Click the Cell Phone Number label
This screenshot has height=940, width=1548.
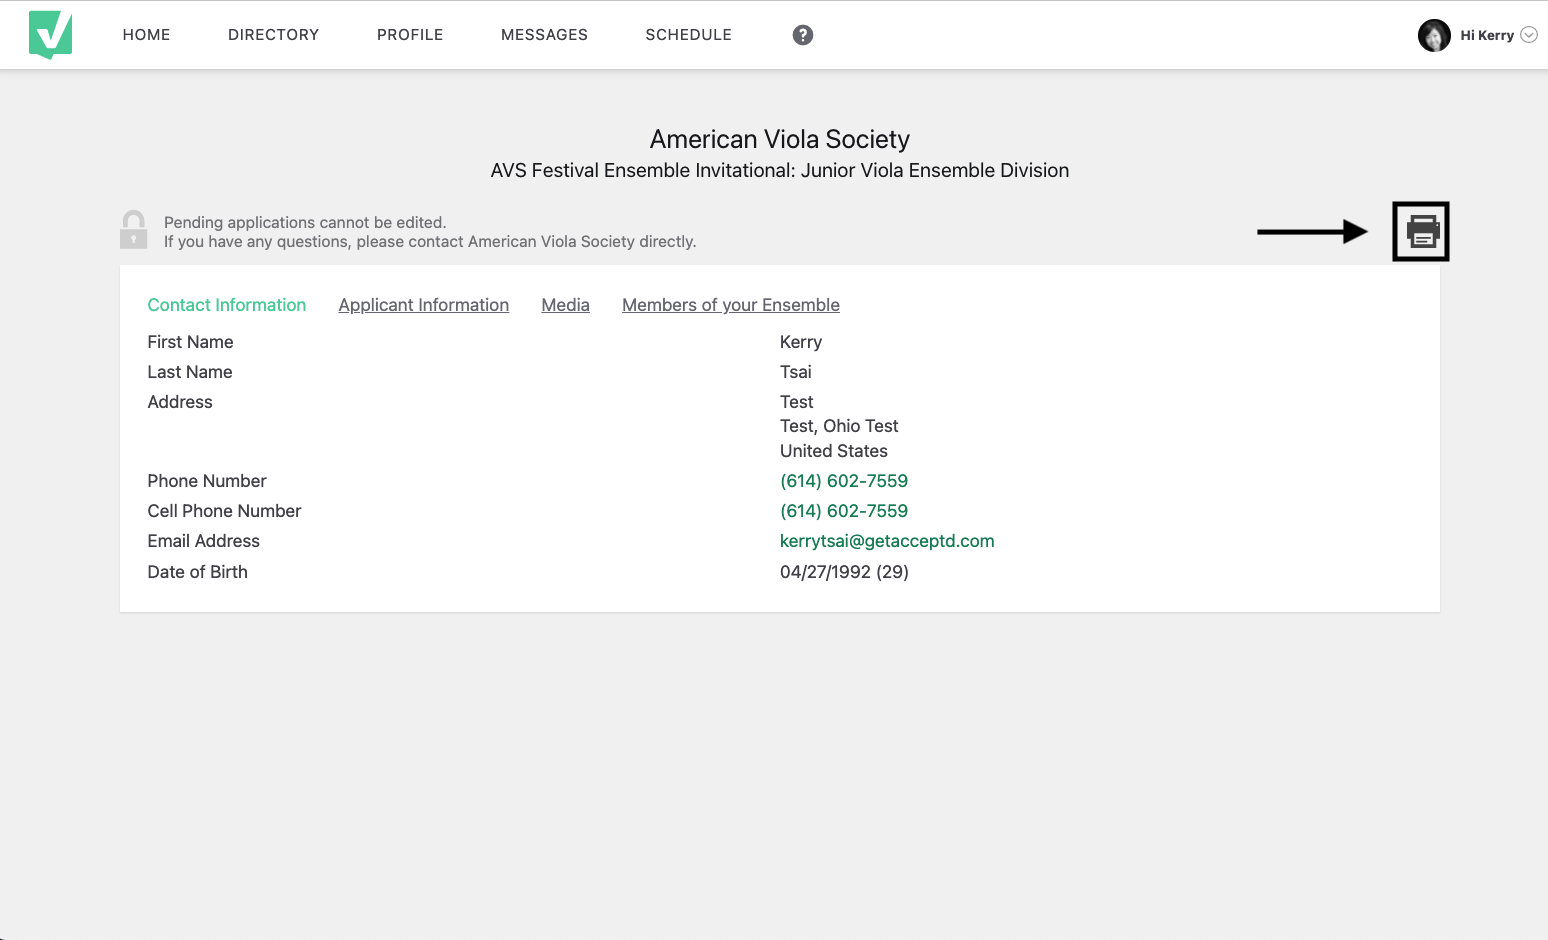click(224, 511)
